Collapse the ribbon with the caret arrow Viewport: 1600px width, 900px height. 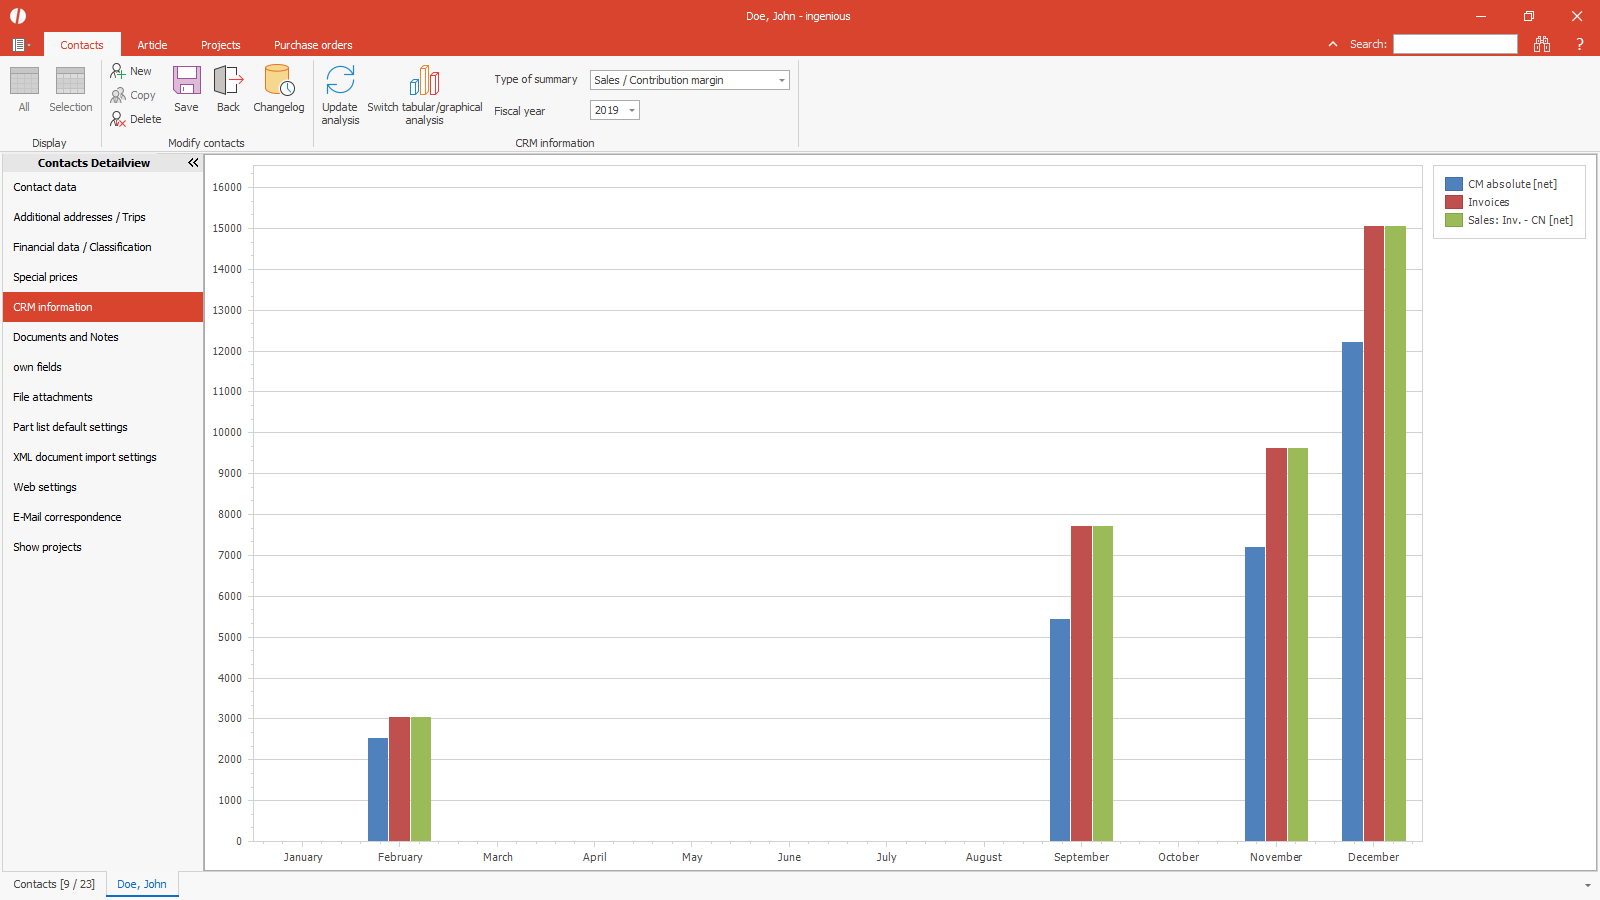point(1332,44)
